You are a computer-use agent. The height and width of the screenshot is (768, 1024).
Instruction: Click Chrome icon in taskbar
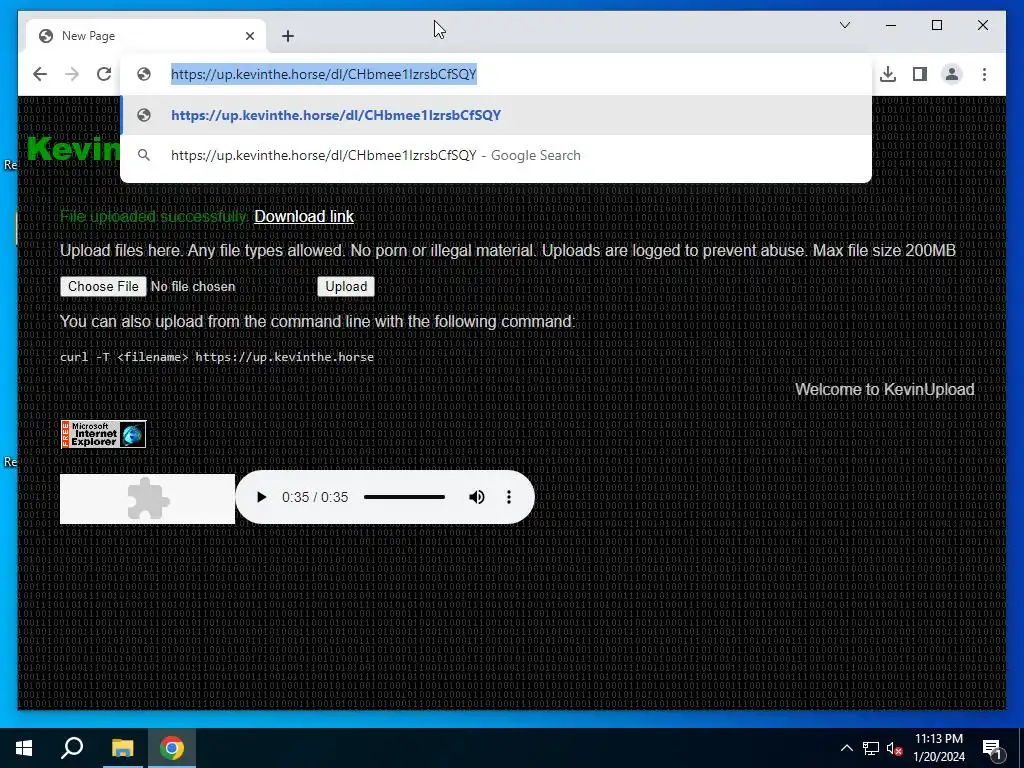pos(172,748)
